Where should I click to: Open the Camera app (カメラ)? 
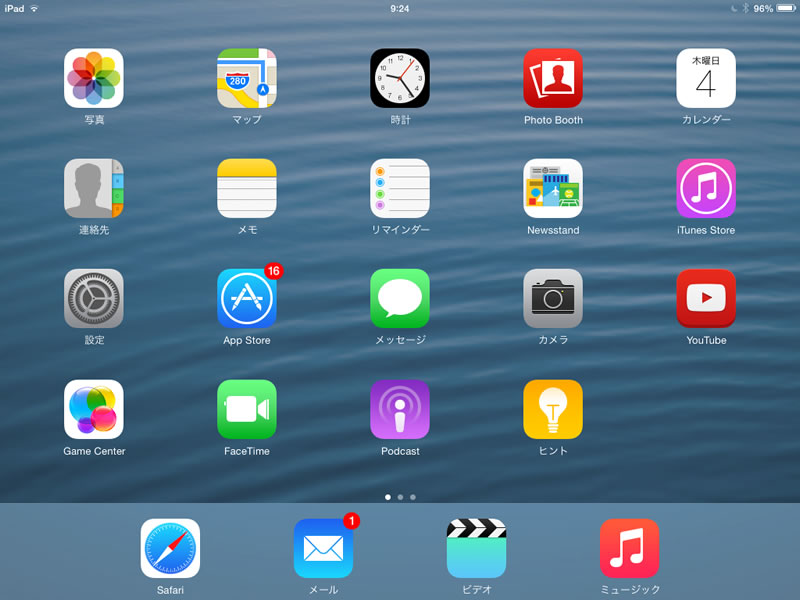click(x=553, y=298)
